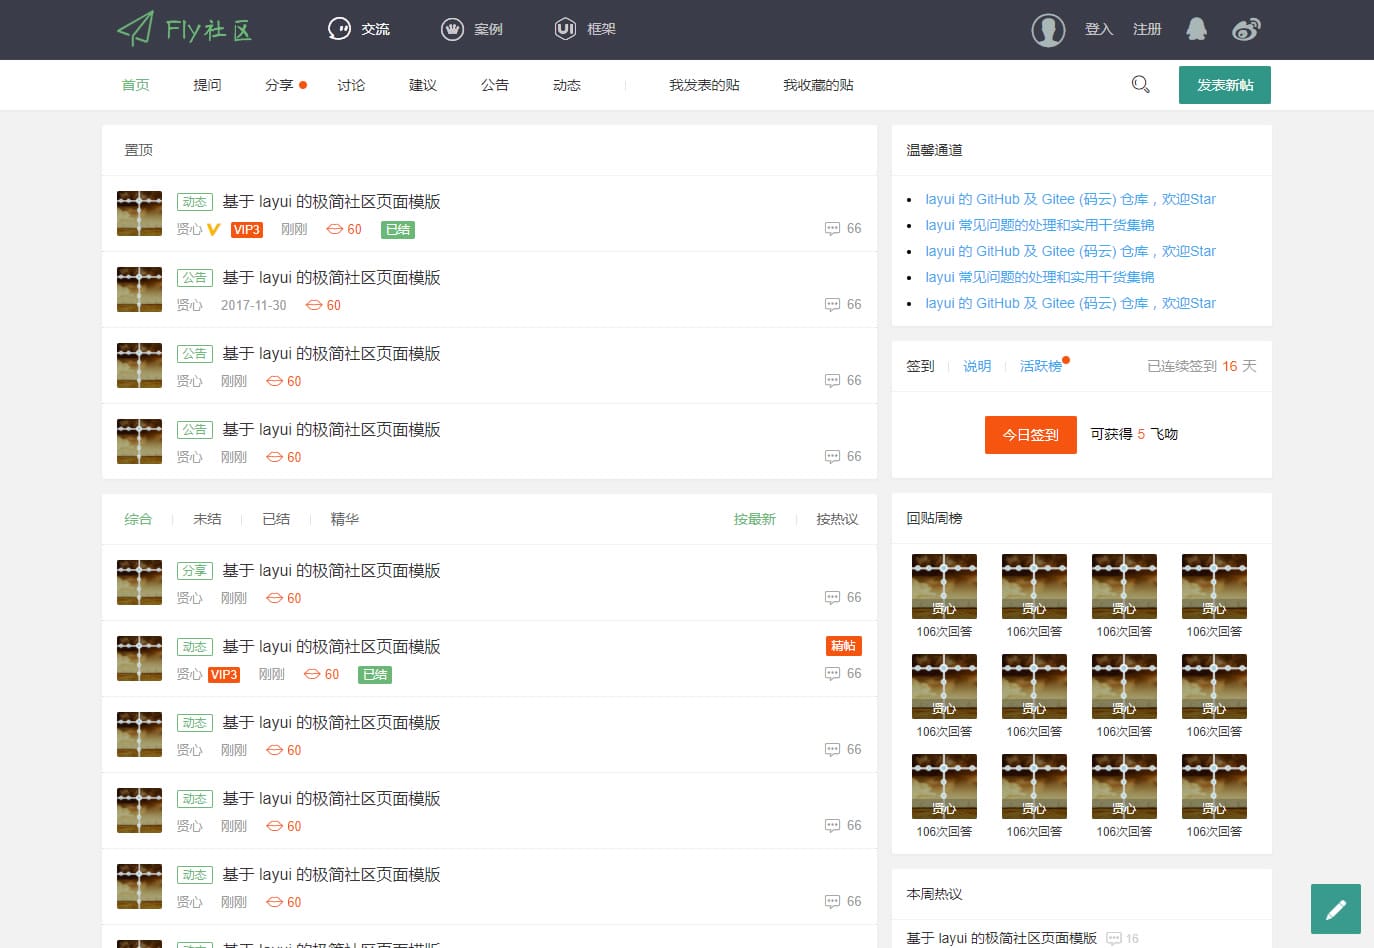Click the orange 今日签到 button
The height and width of the screenshot is (948, 1374).
(x=1030, y=435)
